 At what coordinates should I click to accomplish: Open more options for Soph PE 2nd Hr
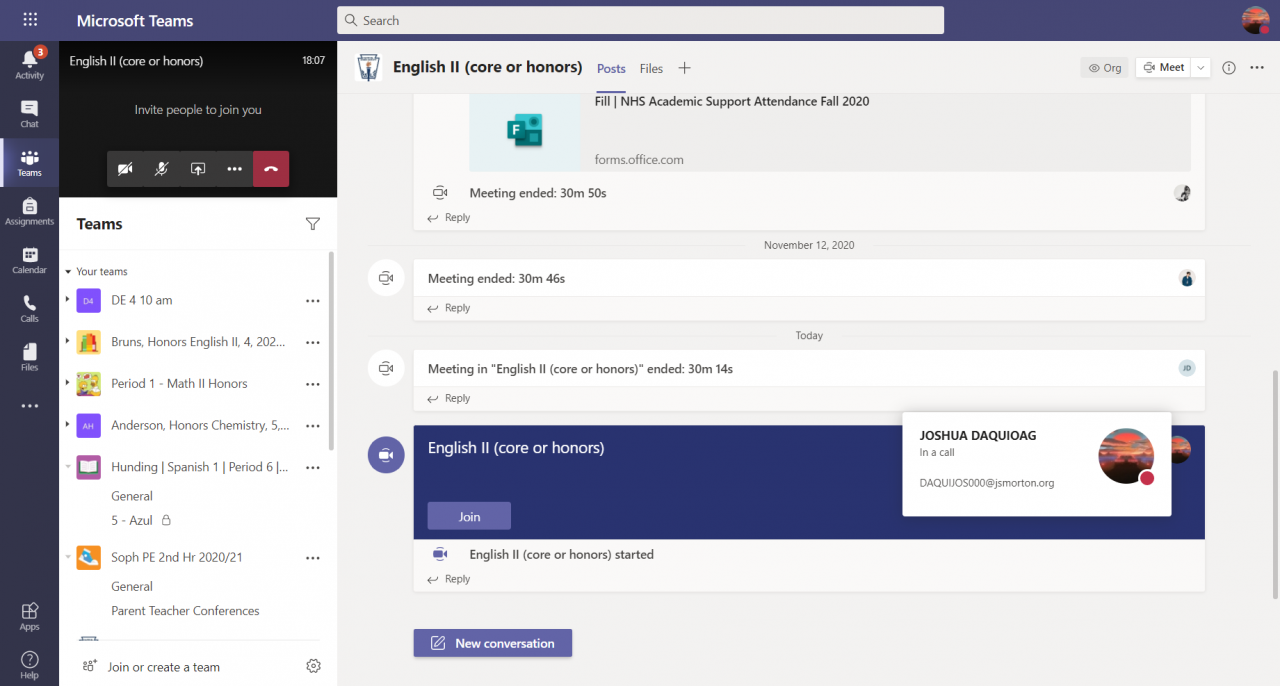tap(313, 558)
